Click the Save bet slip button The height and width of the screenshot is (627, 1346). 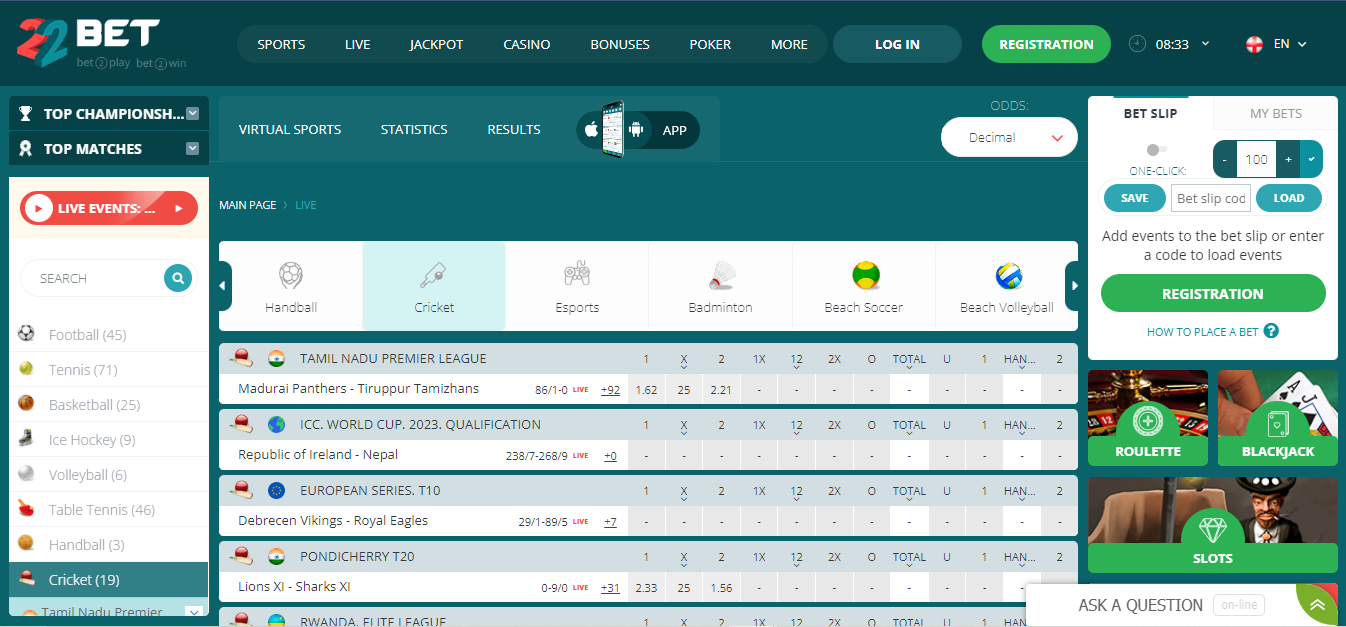click(1135, 198)
